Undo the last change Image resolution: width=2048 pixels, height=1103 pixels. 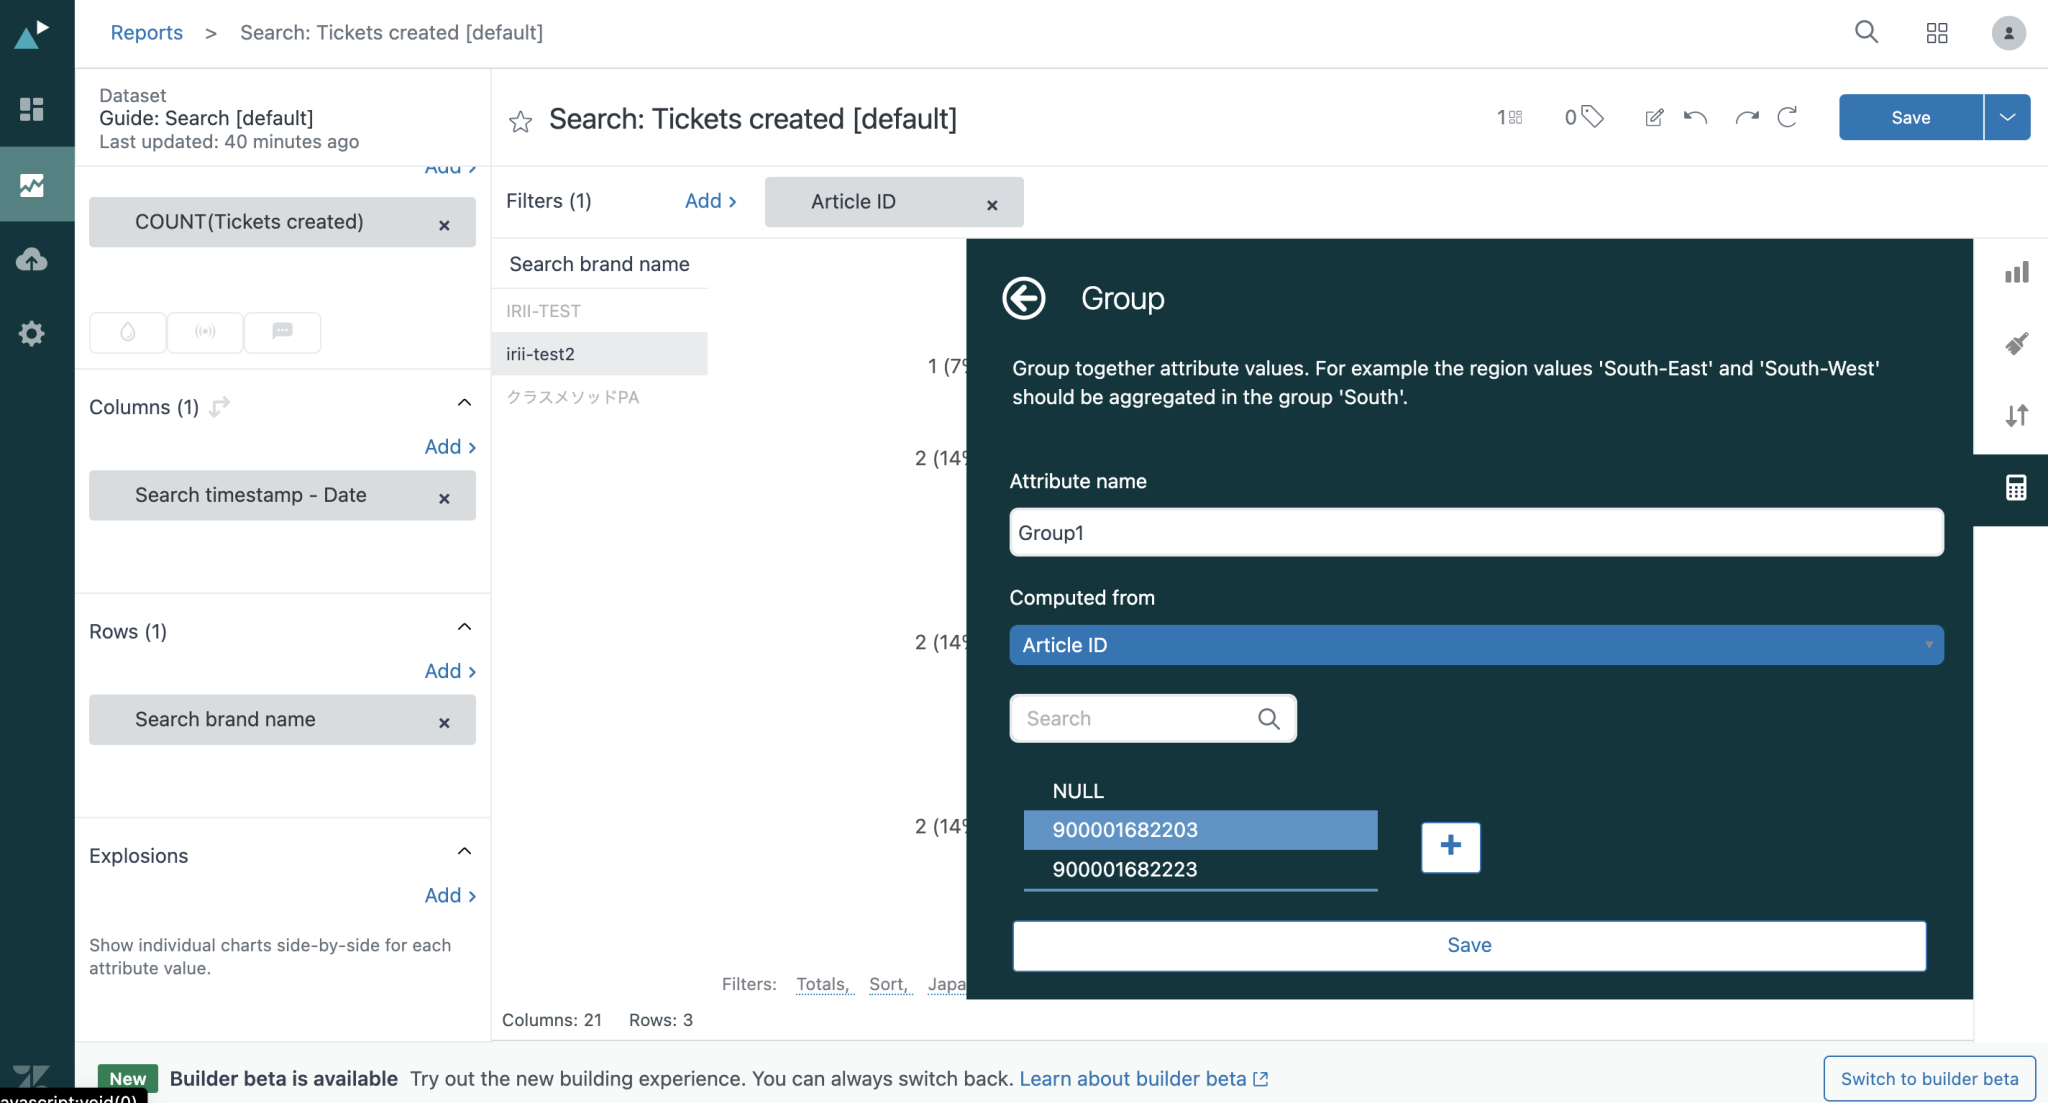1695,117
